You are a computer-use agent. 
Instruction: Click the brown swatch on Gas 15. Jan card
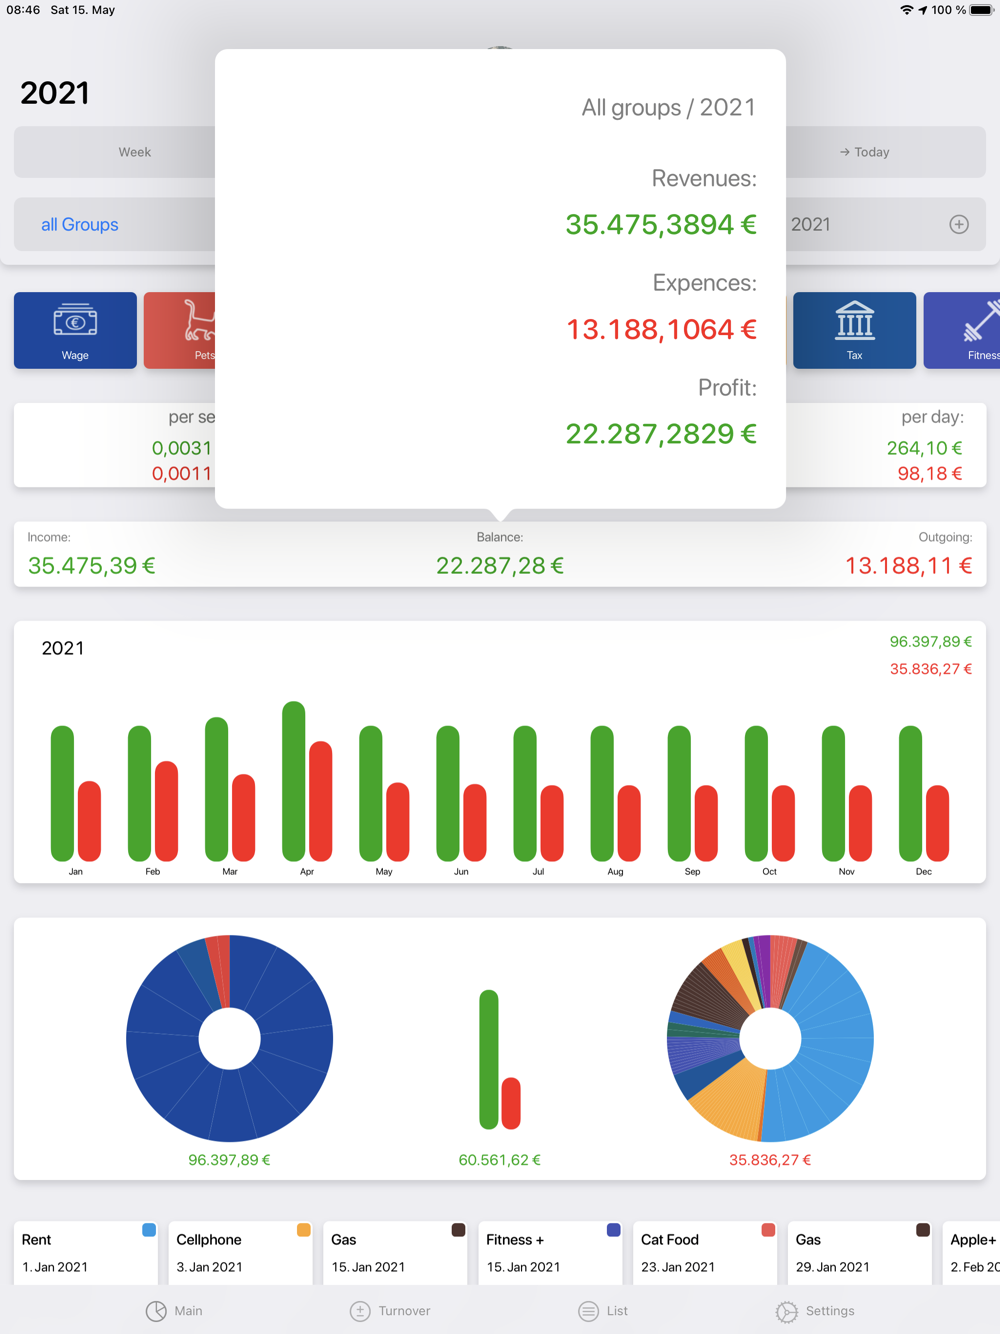point(458,1230)
